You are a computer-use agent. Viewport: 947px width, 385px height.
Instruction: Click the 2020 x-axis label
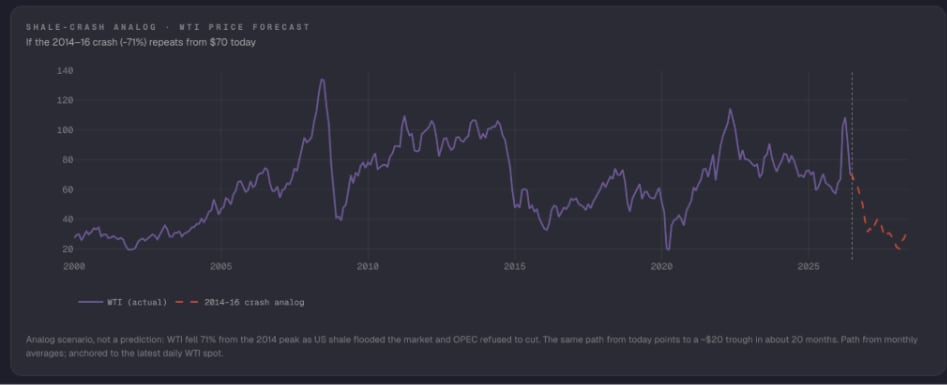(x=661, y=267)
